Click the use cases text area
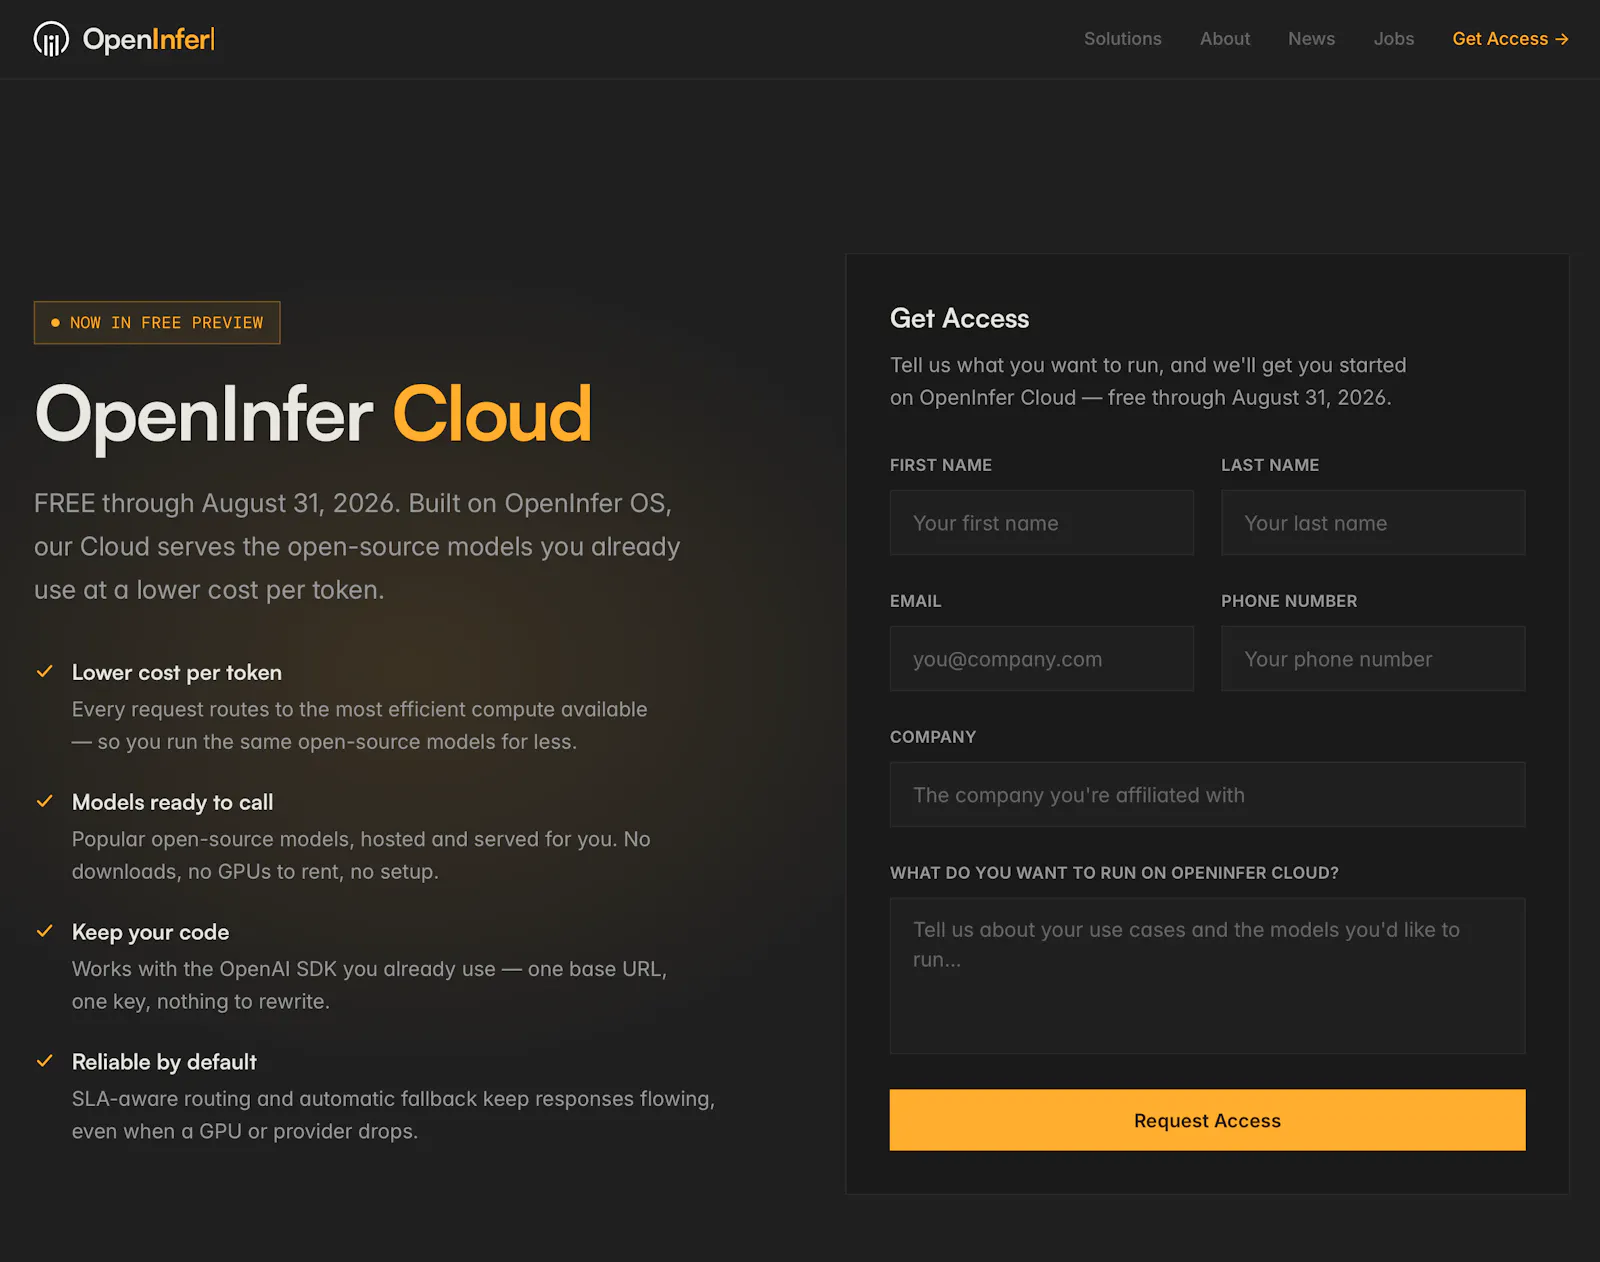 click(1207, 976)
